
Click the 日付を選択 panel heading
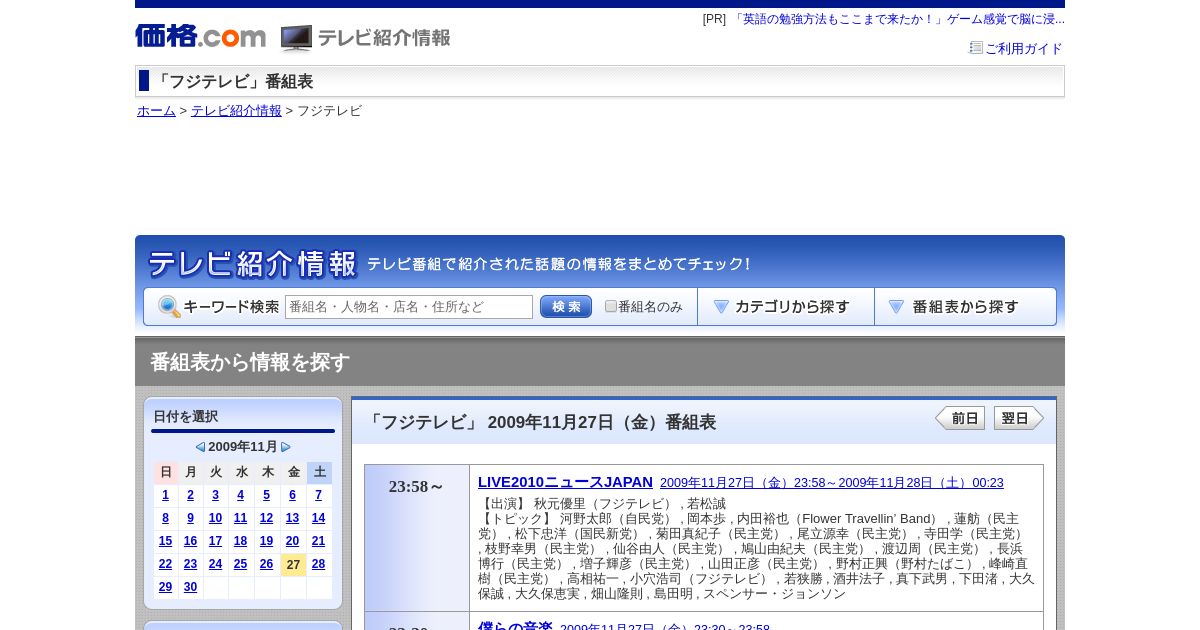185,416
